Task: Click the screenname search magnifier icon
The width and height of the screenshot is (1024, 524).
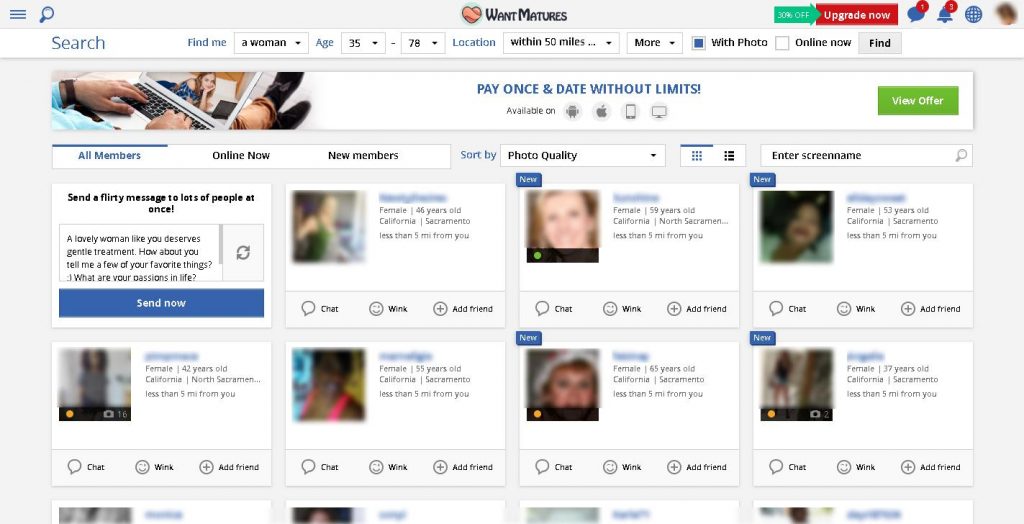Action: click(x=961, y=156)
